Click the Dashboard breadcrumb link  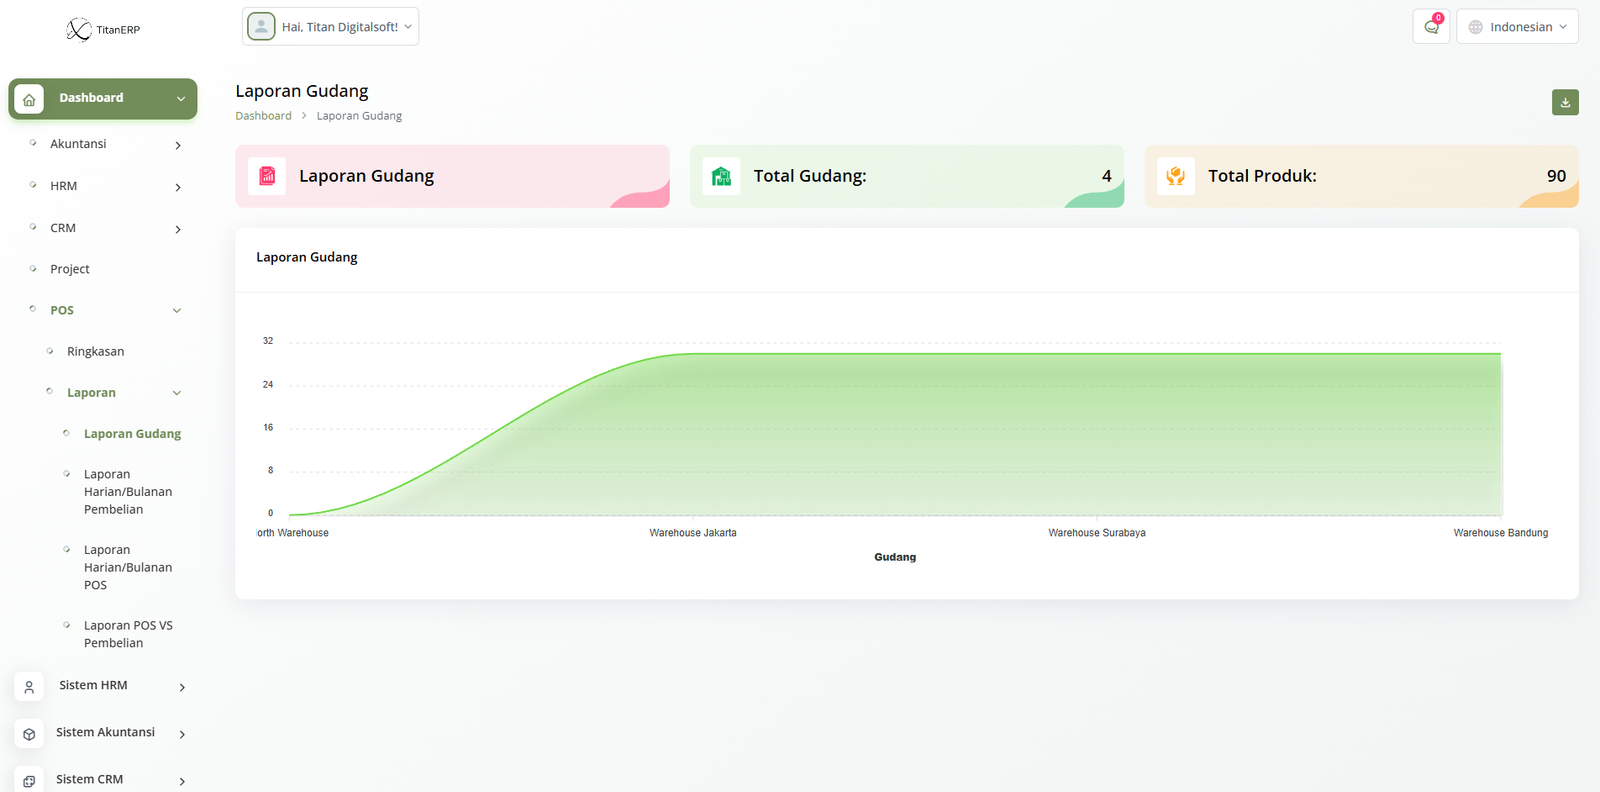pyautogui.click(x=263, y=116)
